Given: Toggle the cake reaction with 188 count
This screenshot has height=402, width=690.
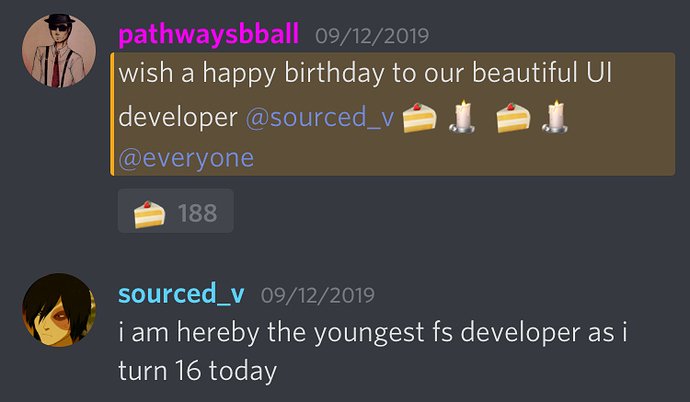Looking at the screenshot, I should [x=176, y=211].
